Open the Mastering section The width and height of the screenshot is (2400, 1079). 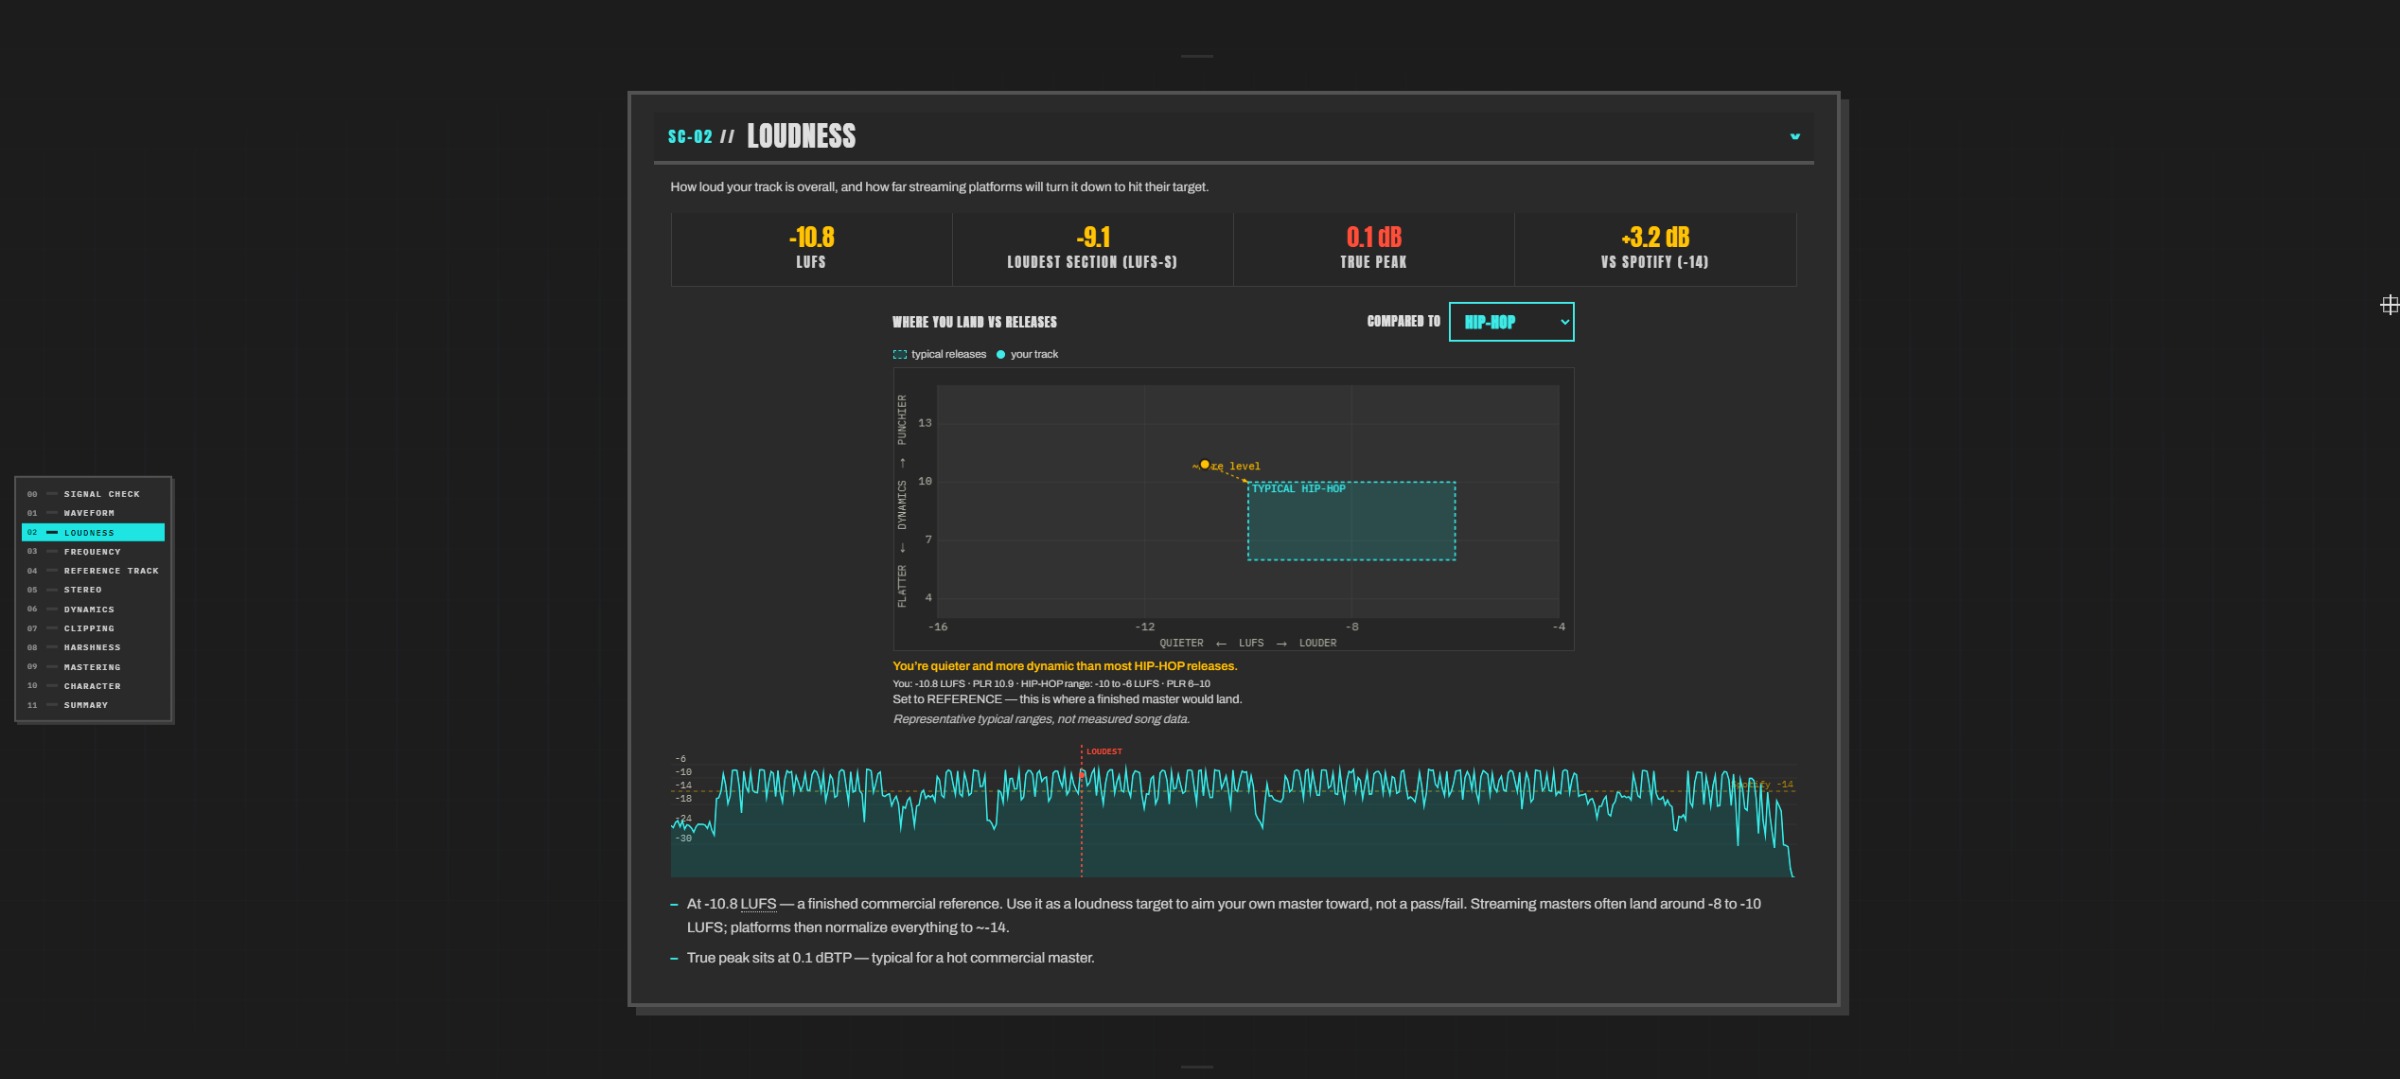93,666
